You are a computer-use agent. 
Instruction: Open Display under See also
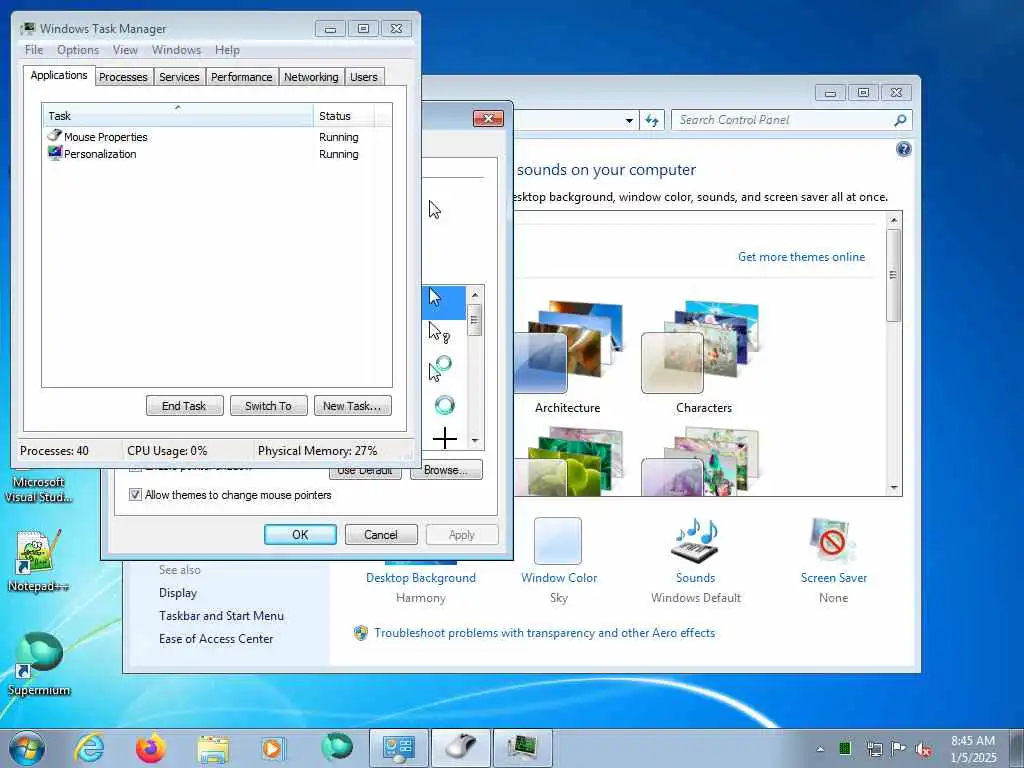(178, 593)
